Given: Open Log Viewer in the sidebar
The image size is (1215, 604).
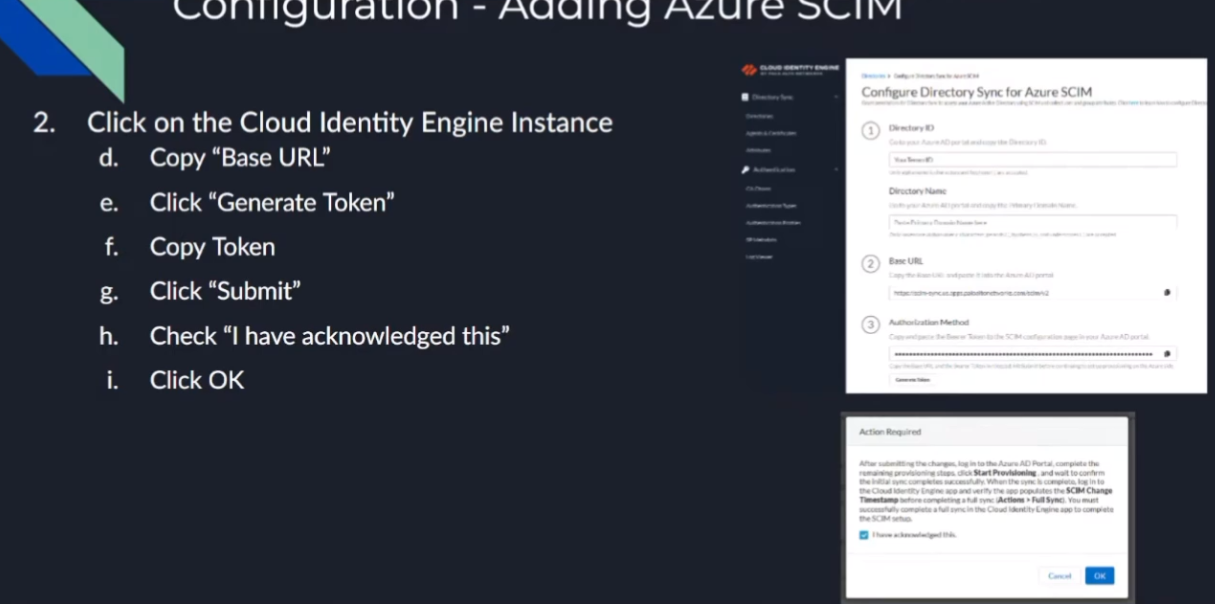Looking at the screenshot, I should point(759,256).
